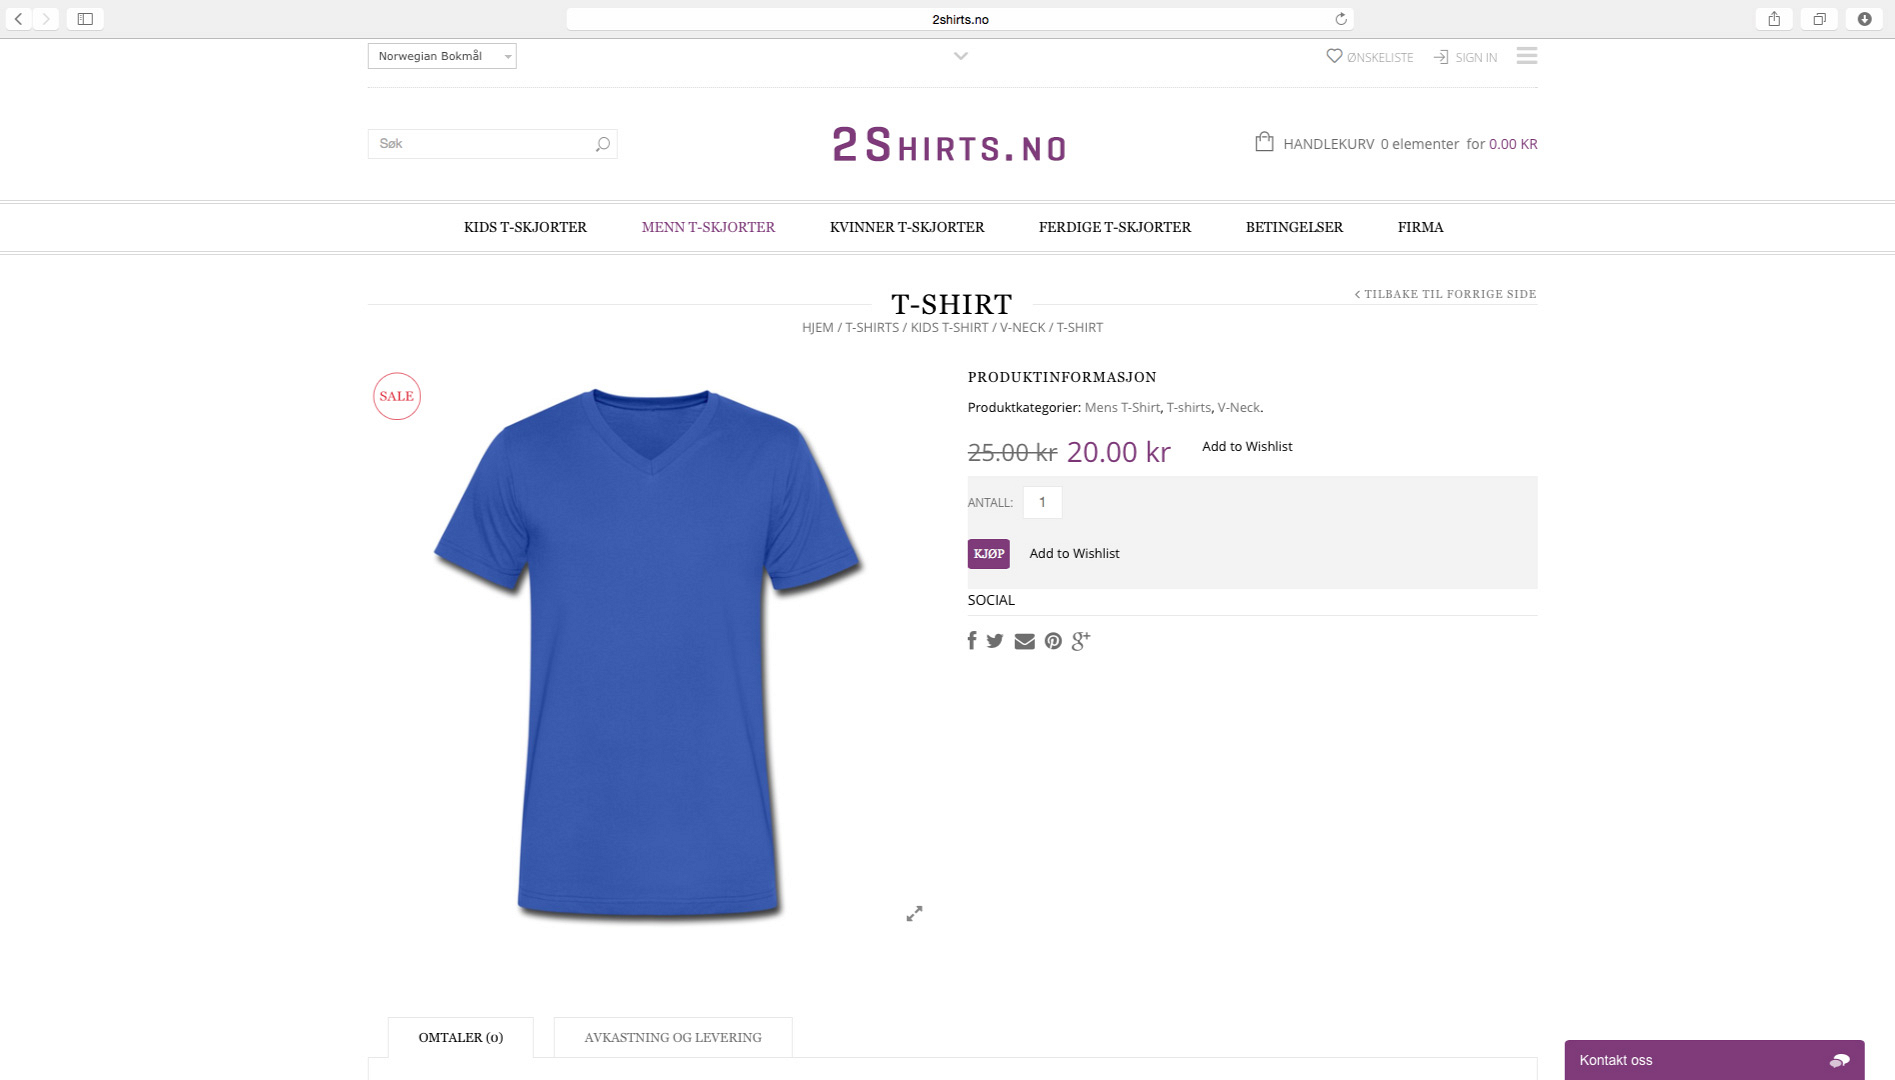
Task: Show the Safari sidebar
Action: (85, 19)
